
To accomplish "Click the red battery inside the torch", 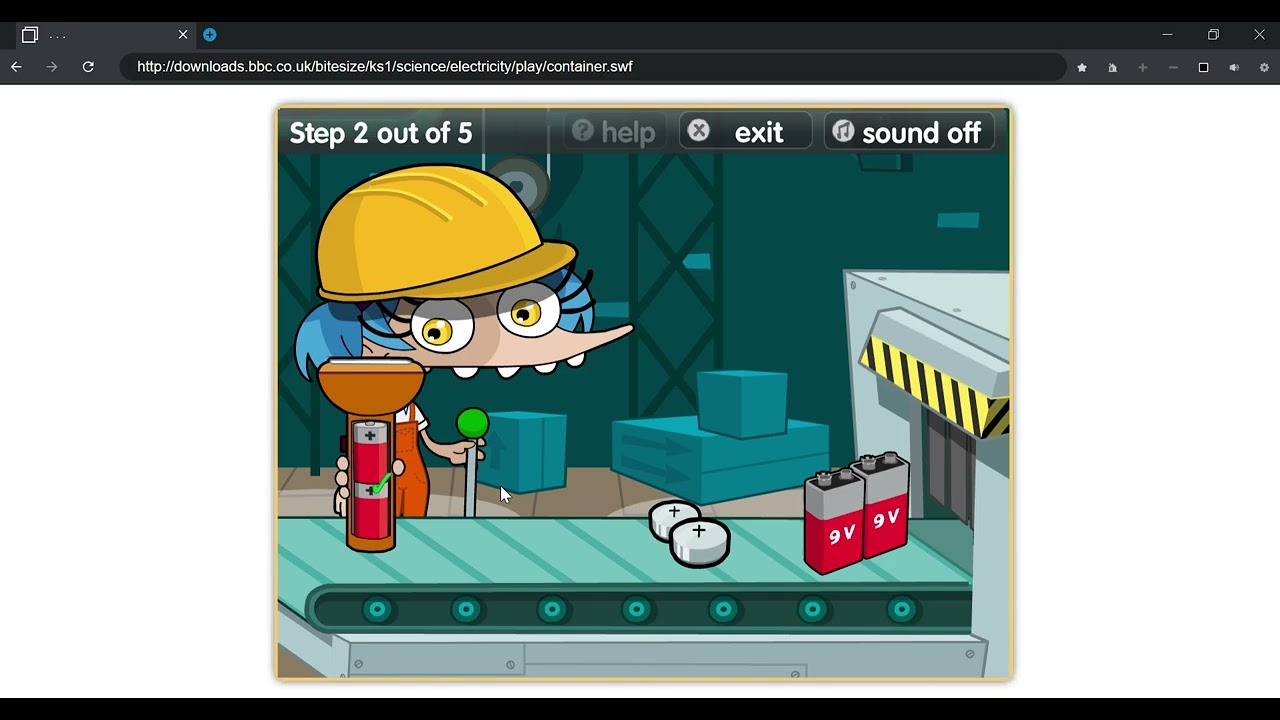I will coord(370,481).
